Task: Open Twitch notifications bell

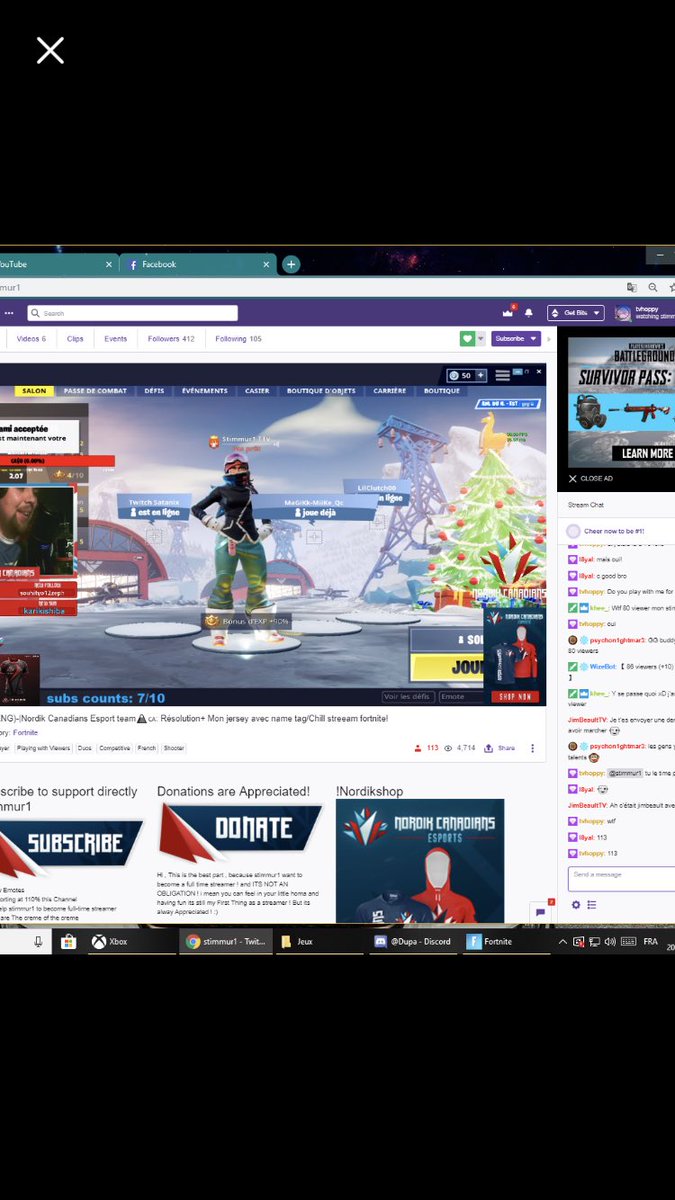Action: 529,313
